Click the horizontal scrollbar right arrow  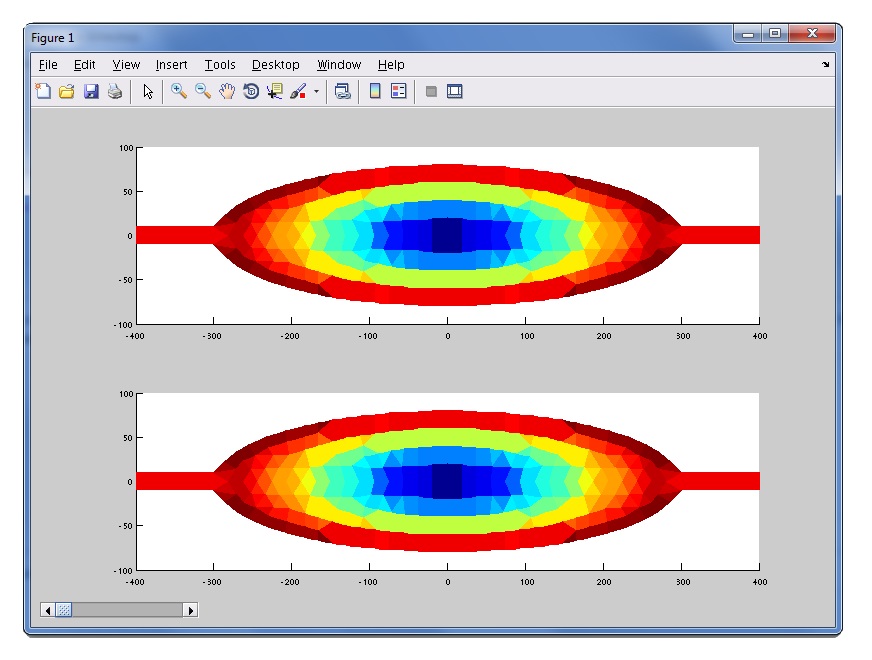click(x=191, y=610)
